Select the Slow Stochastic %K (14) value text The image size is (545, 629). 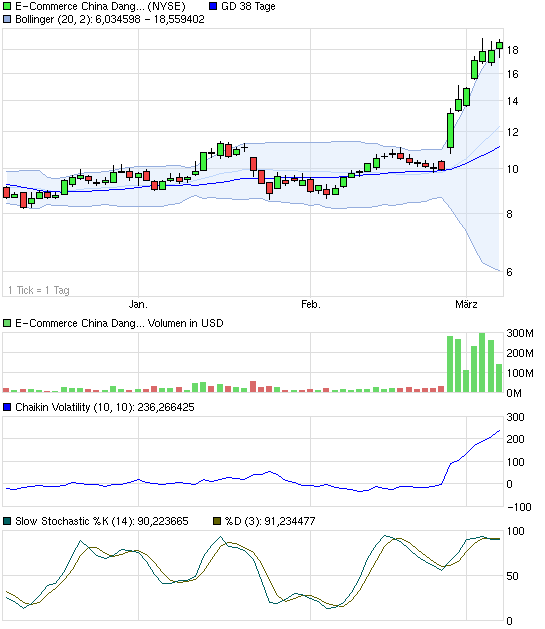pyautogui.click(x=102, y=521)
